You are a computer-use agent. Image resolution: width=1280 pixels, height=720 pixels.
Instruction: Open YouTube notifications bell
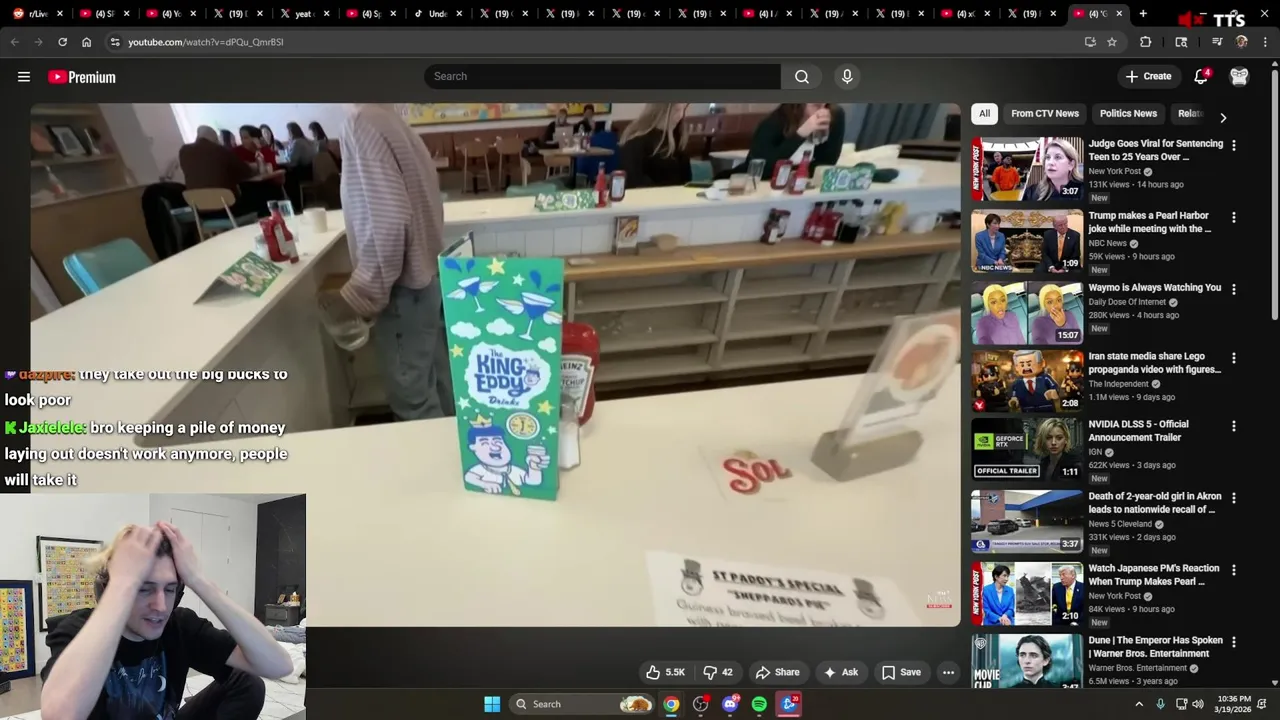1201,77
